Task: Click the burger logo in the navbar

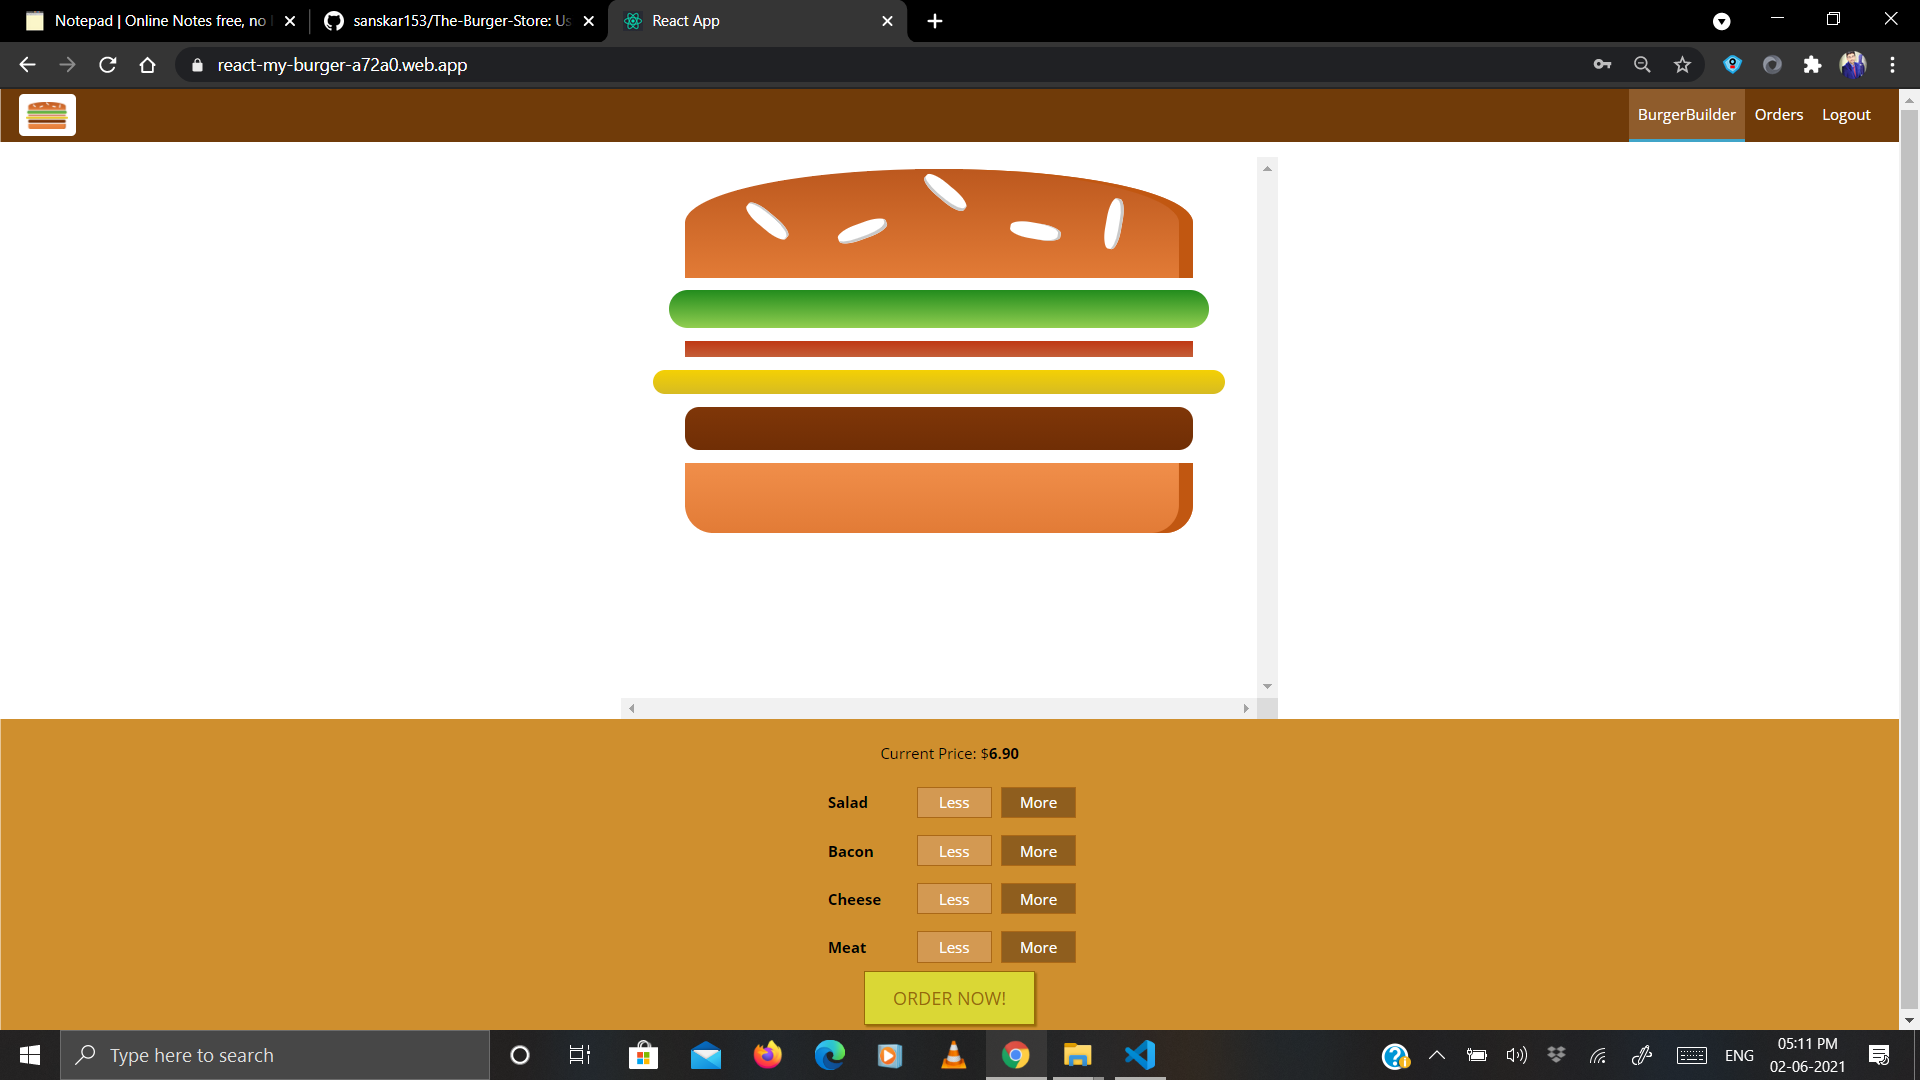Action: pyautogui.click(x=47, y=114)
